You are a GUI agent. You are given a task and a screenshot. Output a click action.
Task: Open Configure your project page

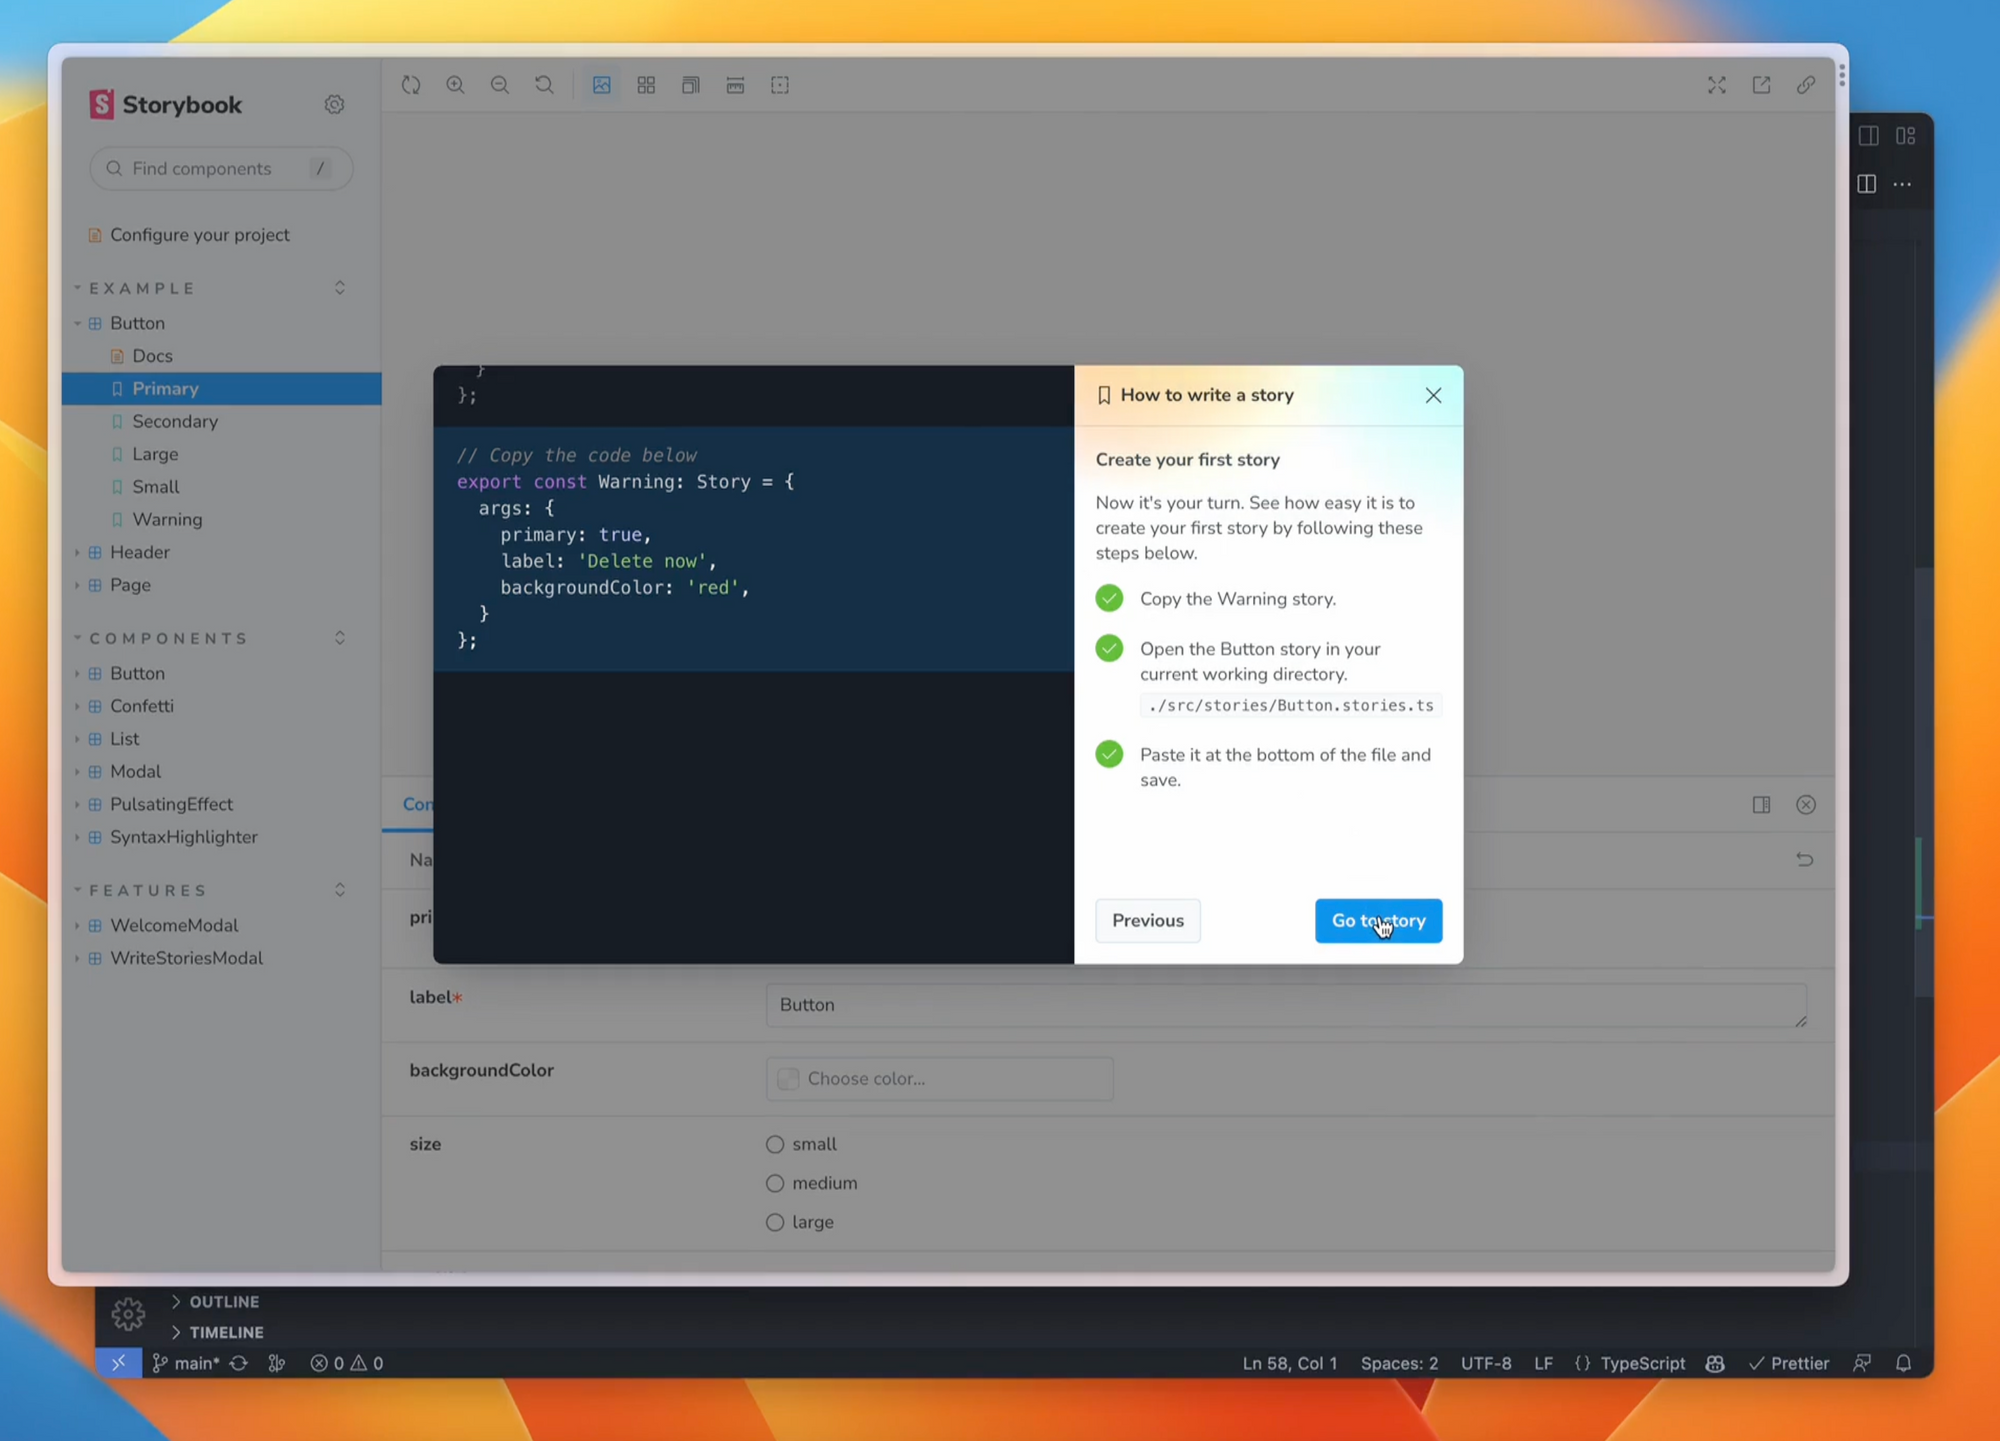tap(199, 235)
